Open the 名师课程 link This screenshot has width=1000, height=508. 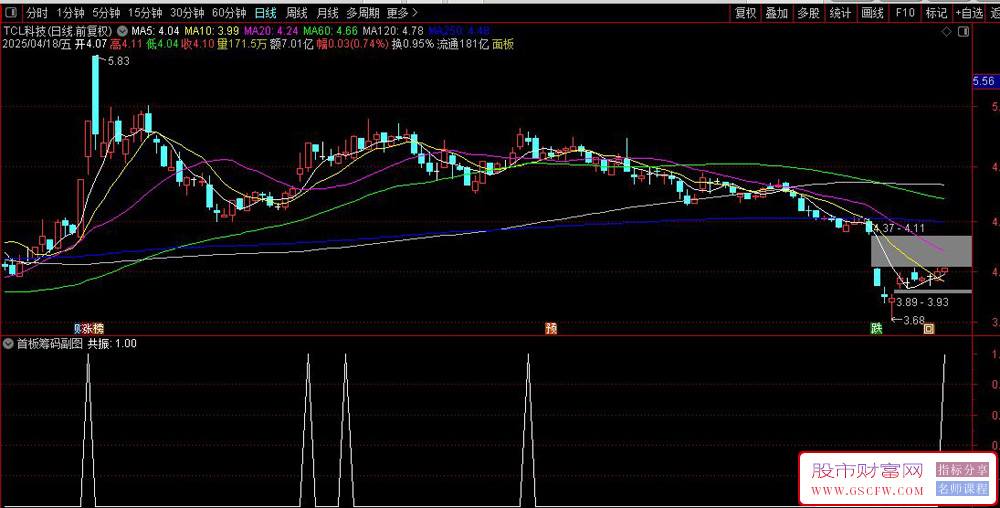coord(962,489)
